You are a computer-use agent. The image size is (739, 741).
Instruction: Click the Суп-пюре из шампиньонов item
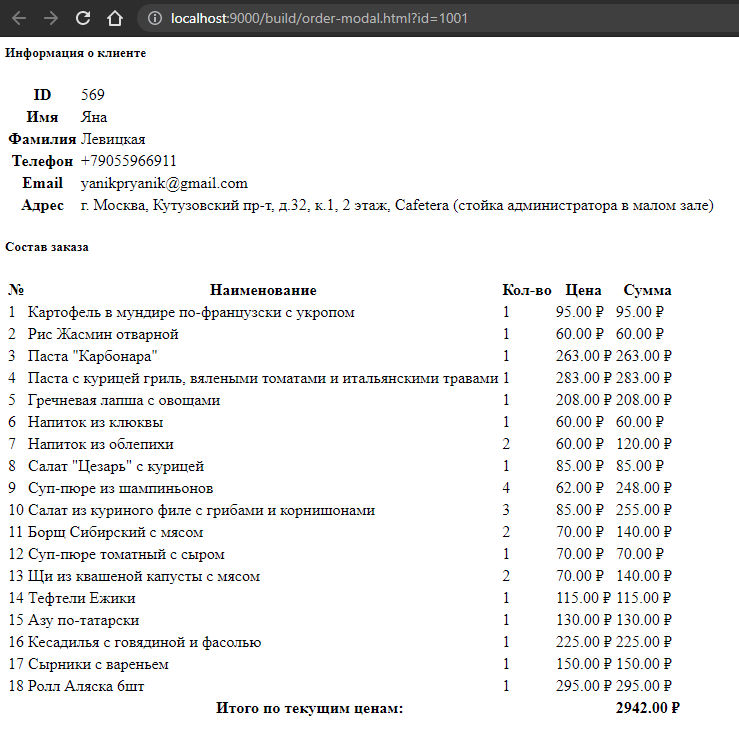point(120,488)
